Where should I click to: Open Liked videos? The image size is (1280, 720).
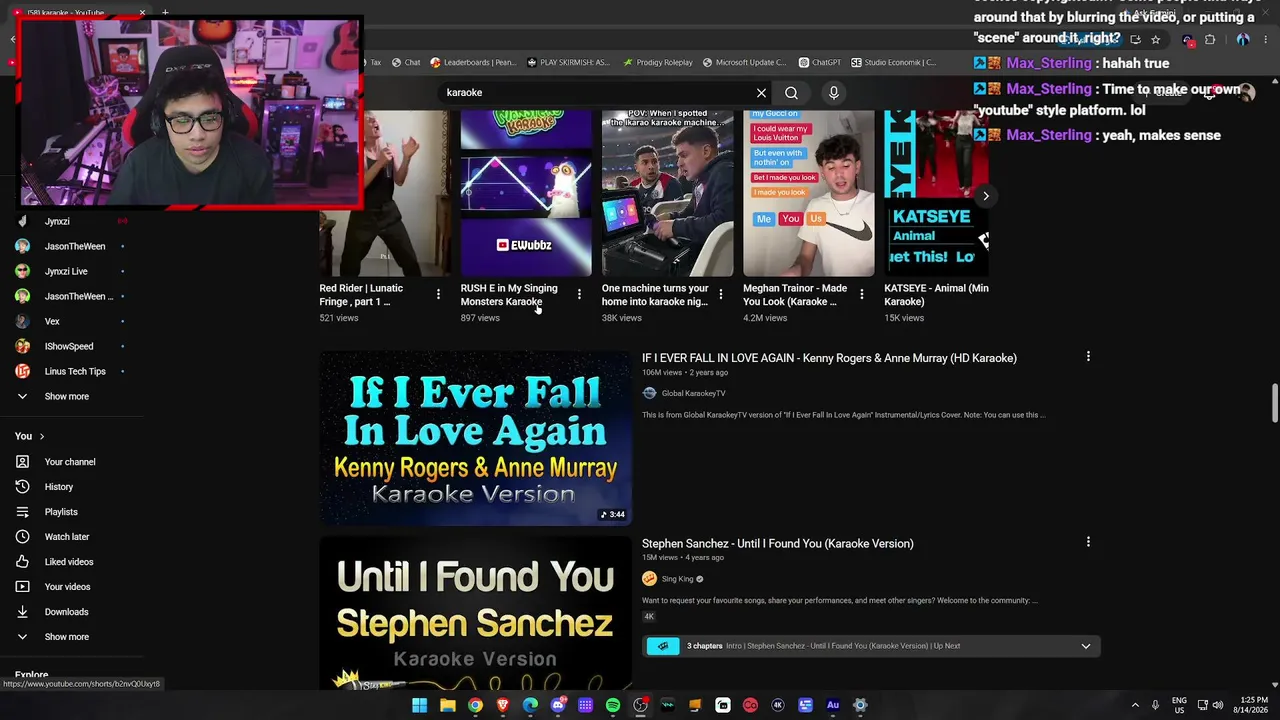[68, 562]
